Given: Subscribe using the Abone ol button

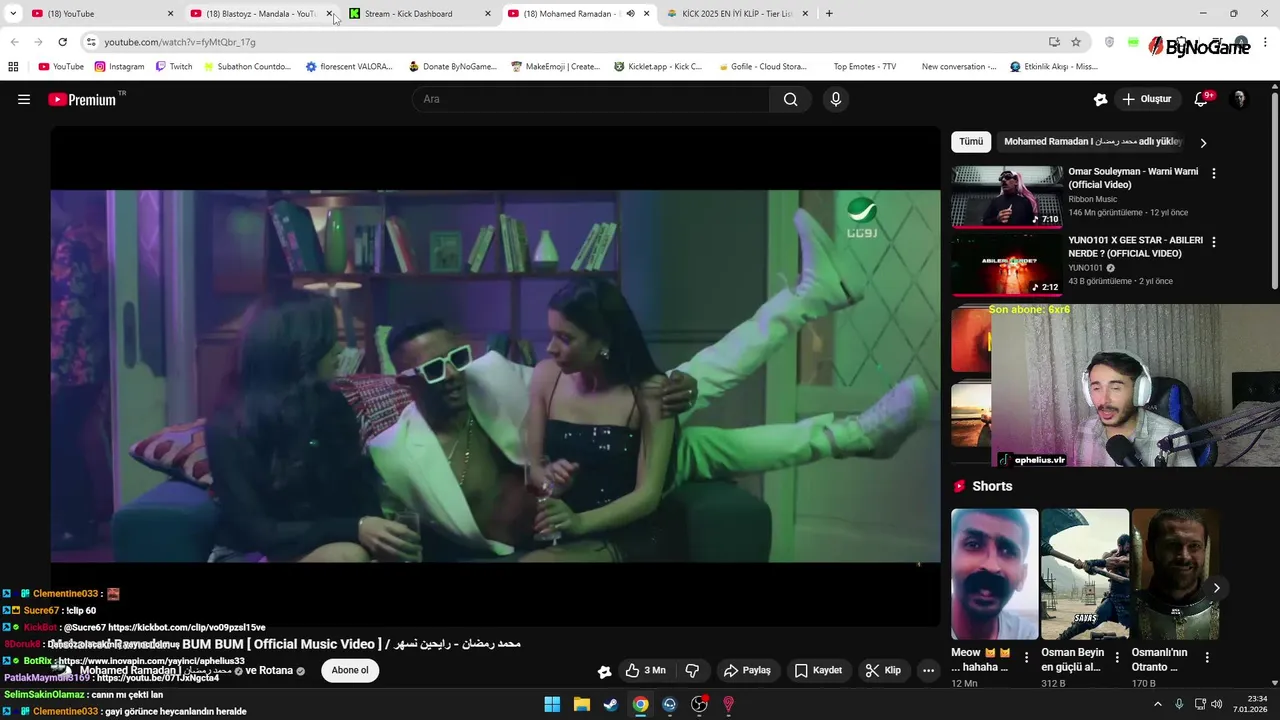Looking at the screenshot, I should [x=350, y=670].
